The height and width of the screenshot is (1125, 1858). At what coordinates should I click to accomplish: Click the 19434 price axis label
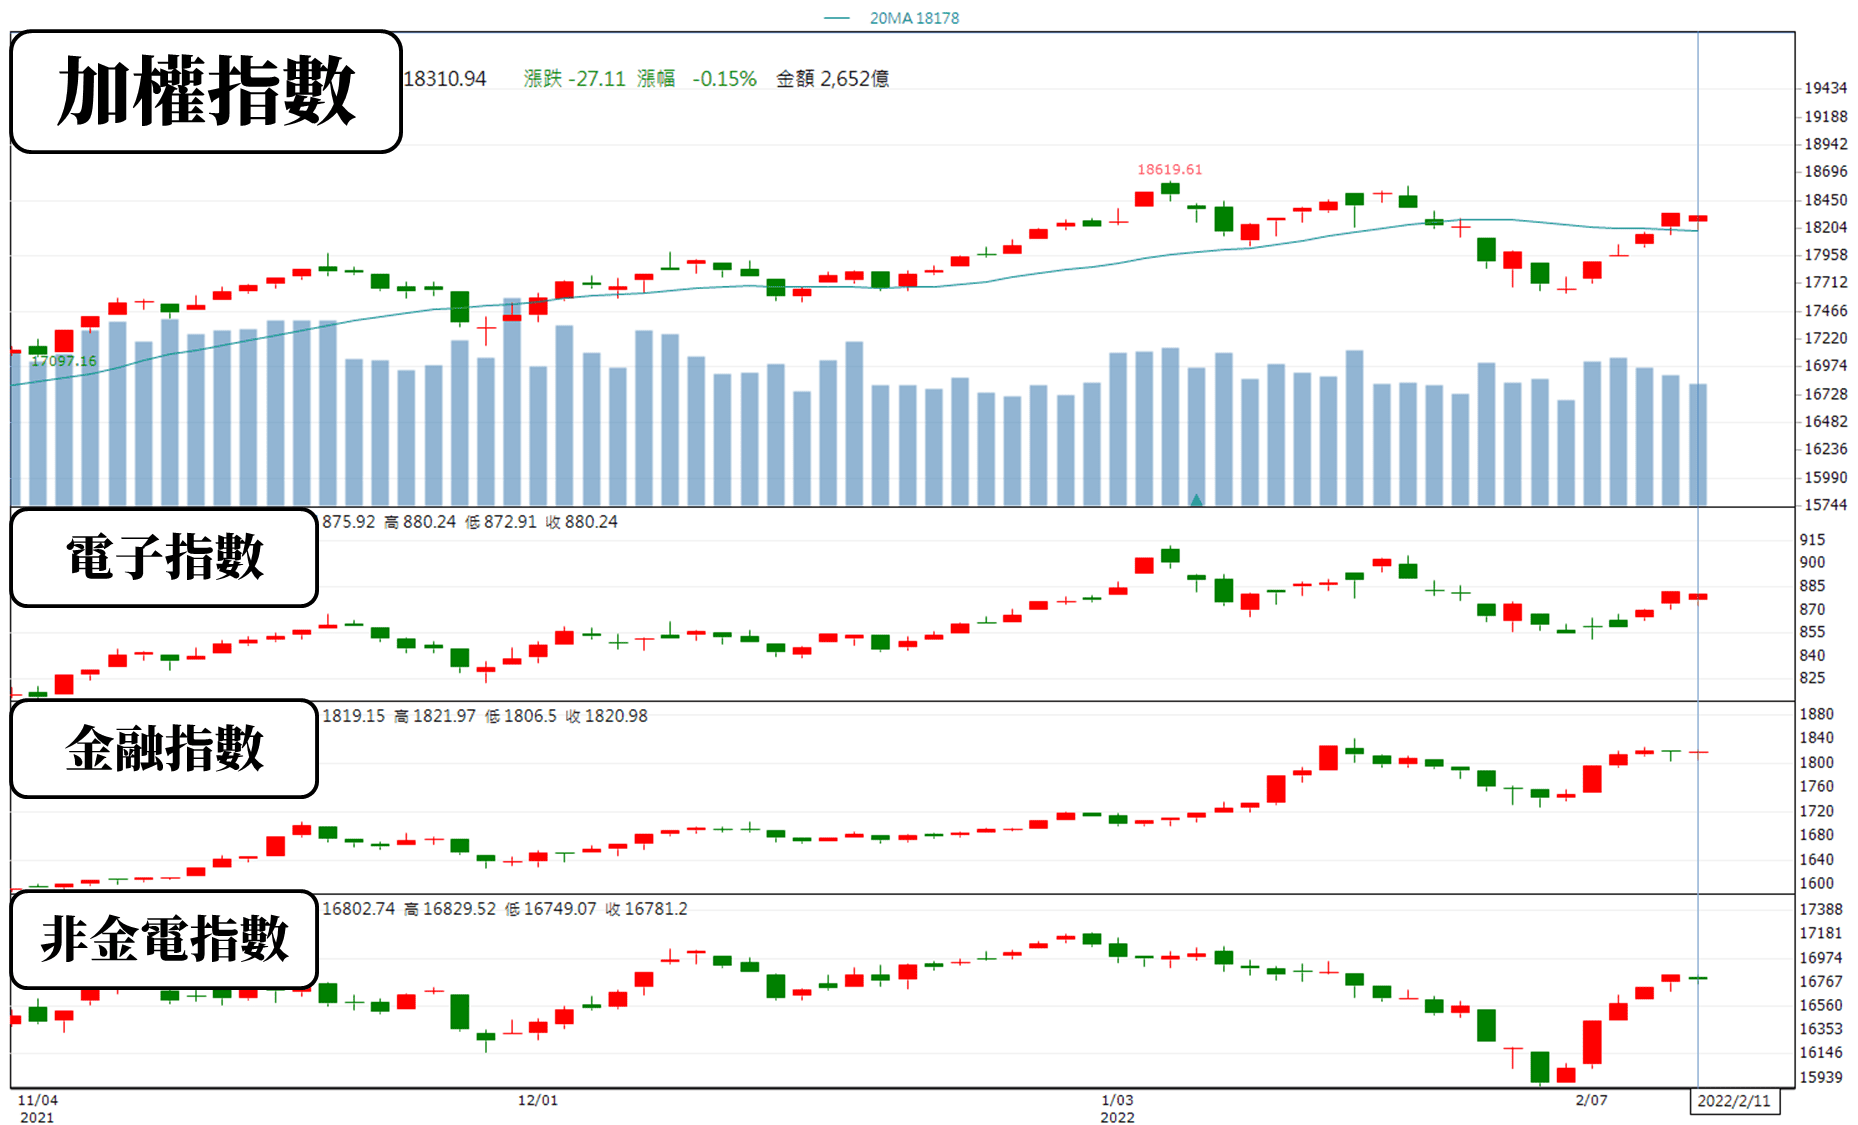click(1826, 88)
